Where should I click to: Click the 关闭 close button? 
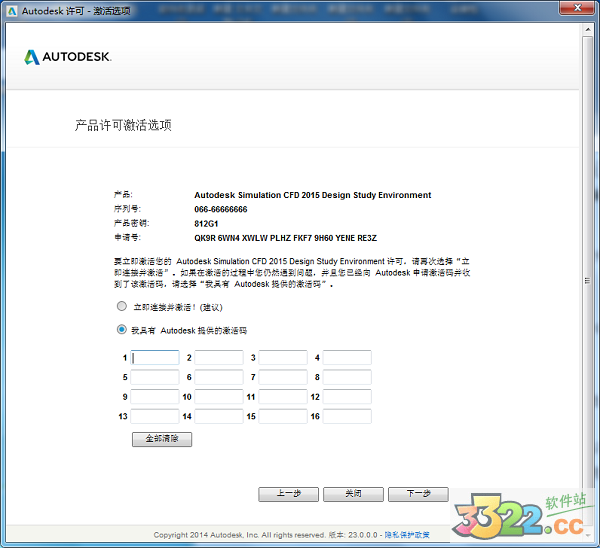tap(353, 494)
